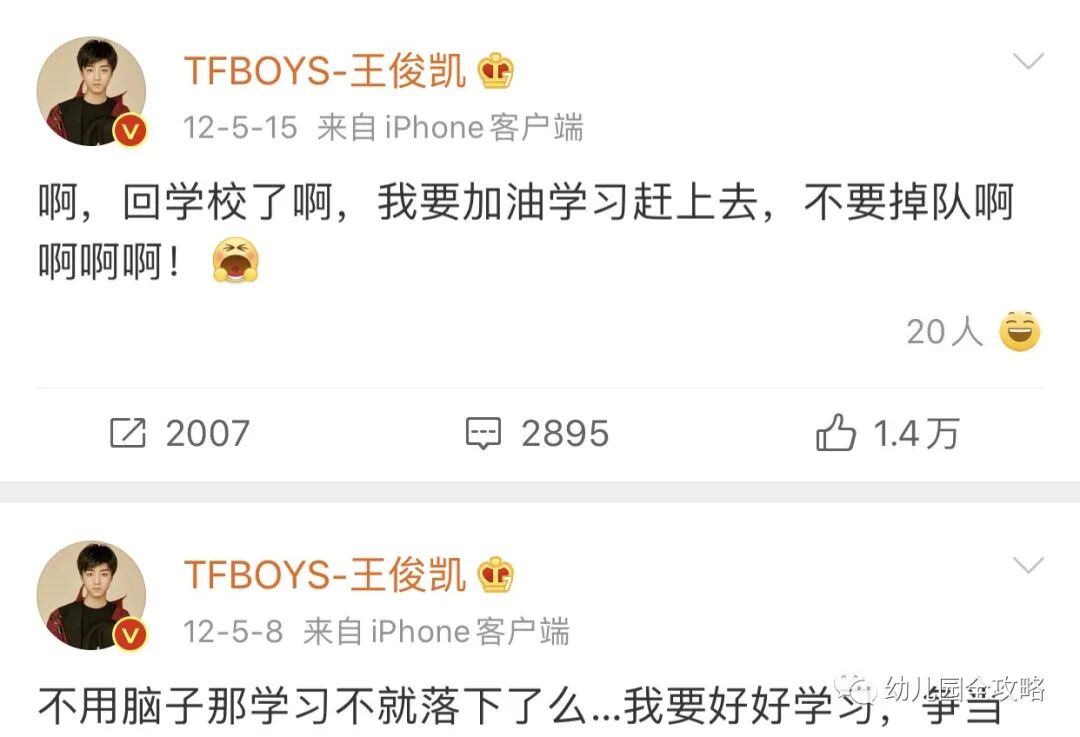Screen dimensions: 1080x737
Task: Tap the laughing emoji next to 20人
Action: (1020, 331)
